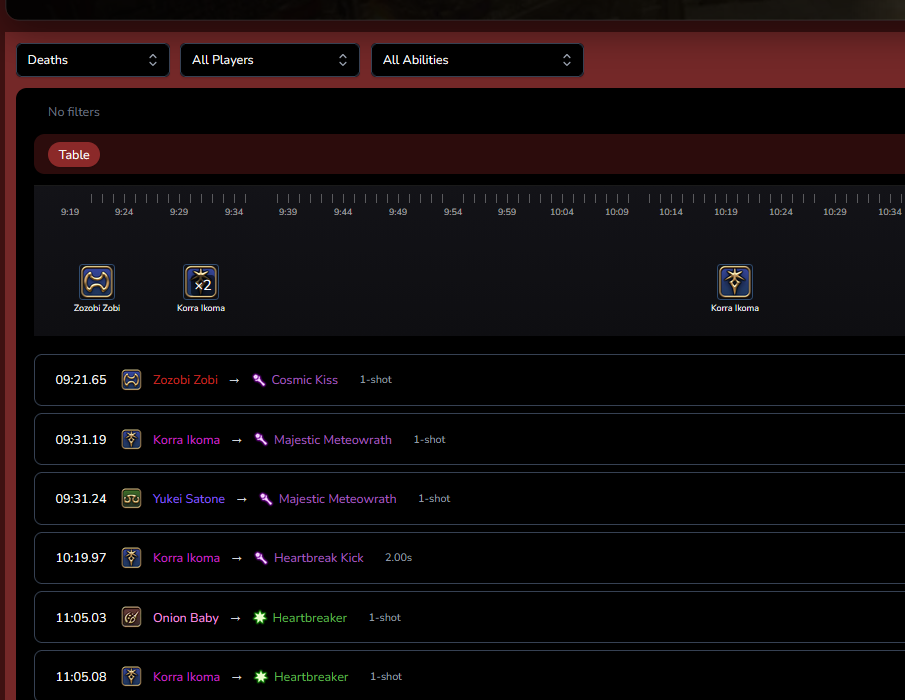This screenshot has width=905, height=700.
Task: Click Heartbreaker link in Onion Baby row
Action: [309, 617]
